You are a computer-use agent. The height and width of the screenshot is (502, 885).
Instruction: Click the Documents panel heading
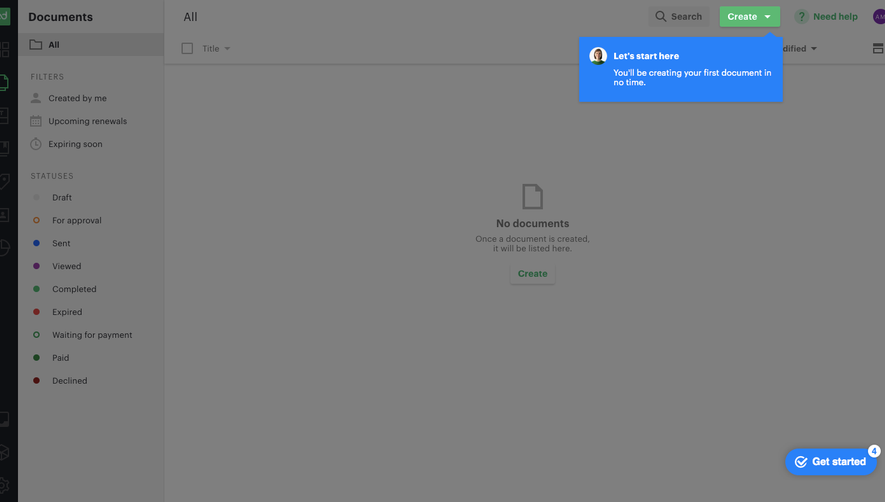(x=60, y=17)
